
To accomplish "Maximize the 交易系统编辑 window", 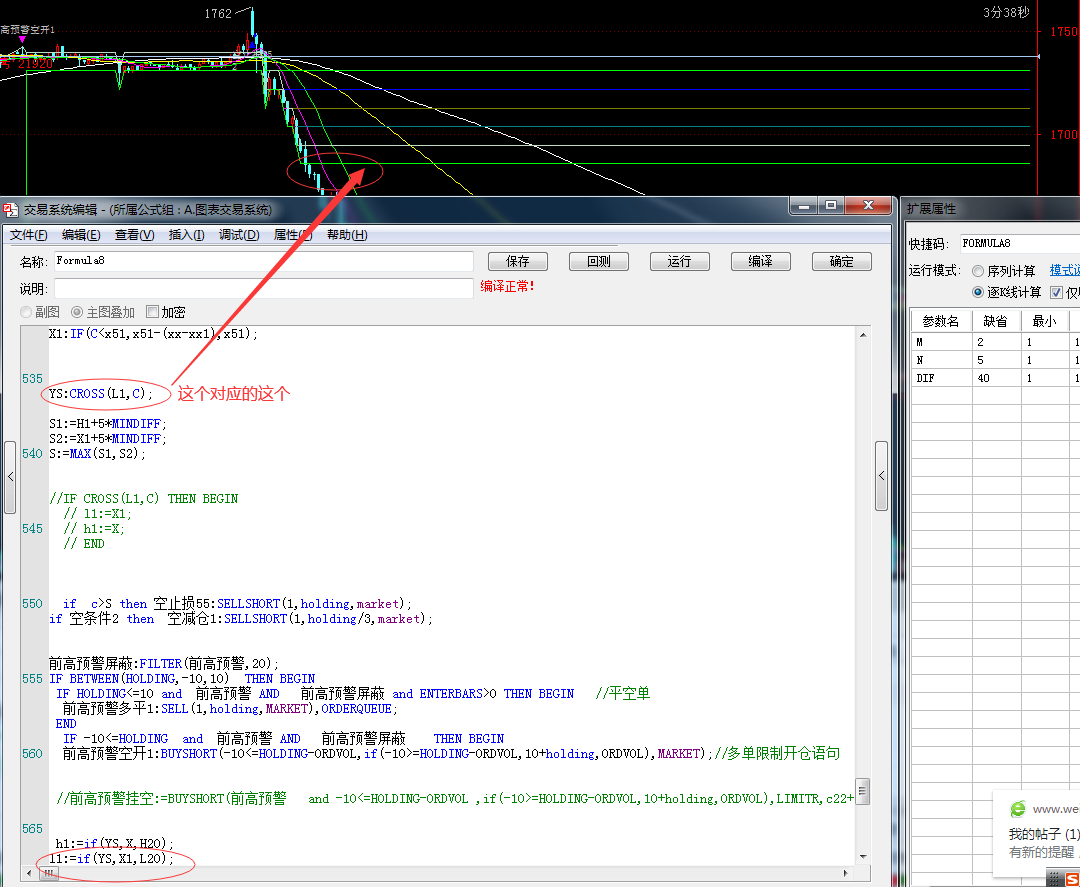I will point(831,205).
